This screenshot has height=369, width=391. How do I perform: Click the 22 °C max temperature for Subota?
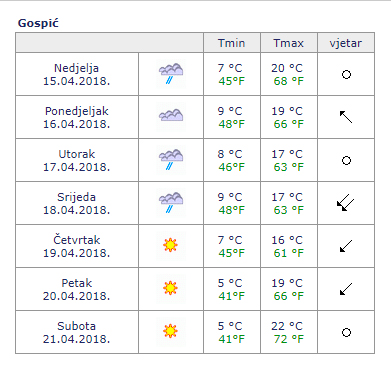(x=287, y=326)
